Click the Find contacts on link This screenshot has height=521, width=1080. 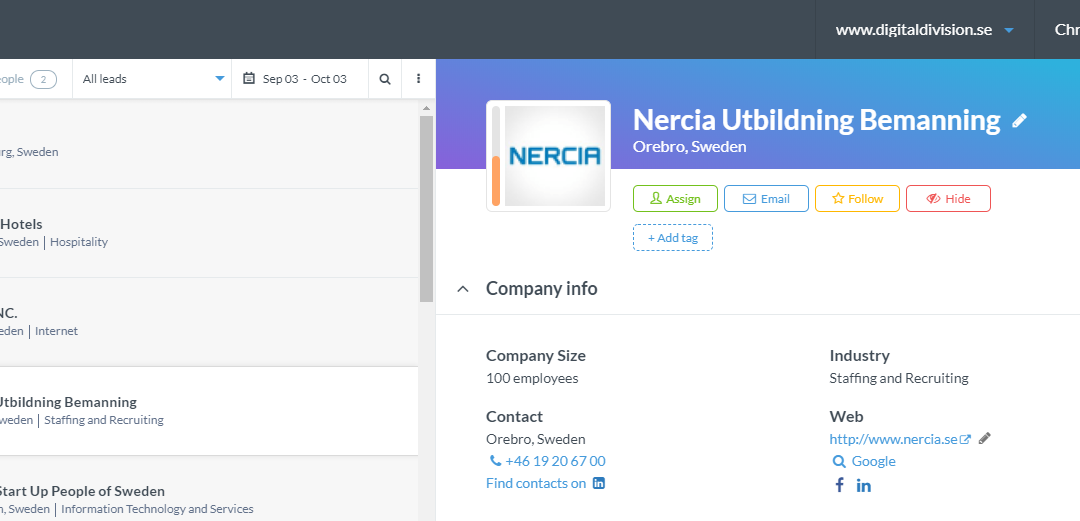click(x=536, y=483)
